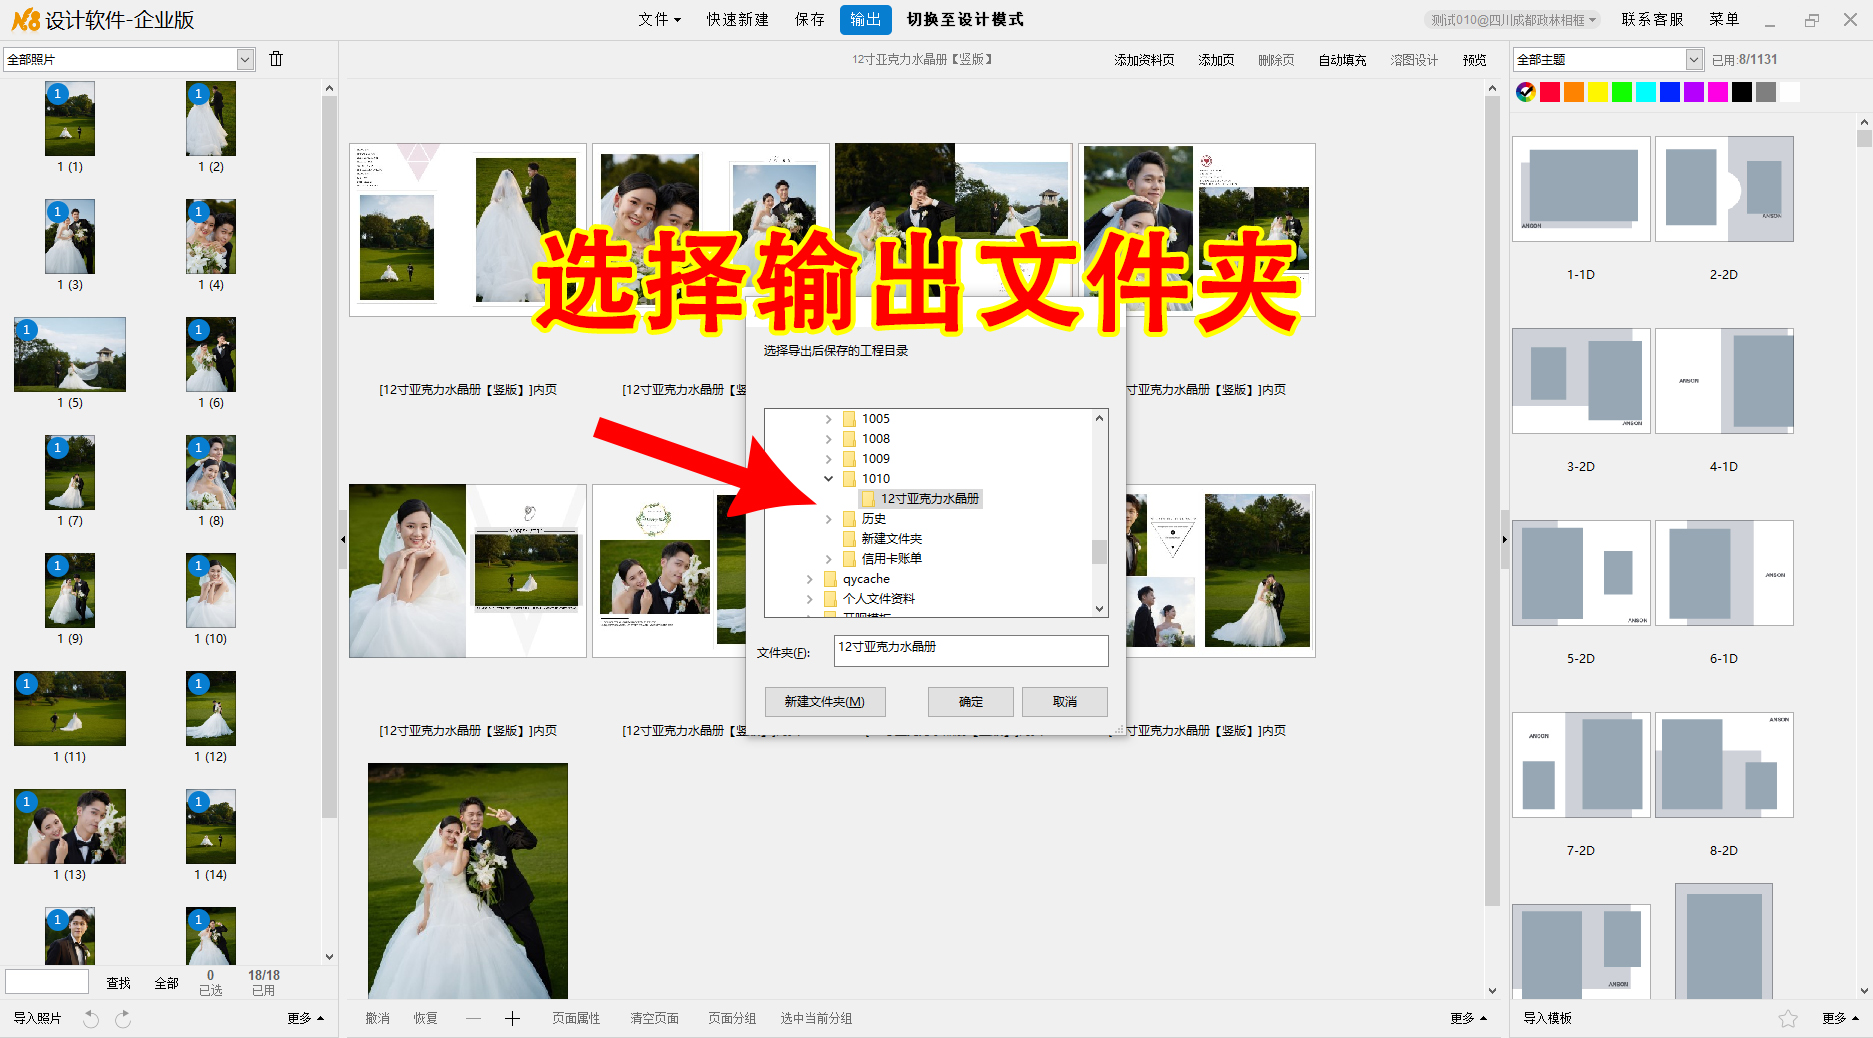This screenshot has width=1873, height=1038.
Task: Pick the yellow color swatch
Action: tap(1598, 92)
